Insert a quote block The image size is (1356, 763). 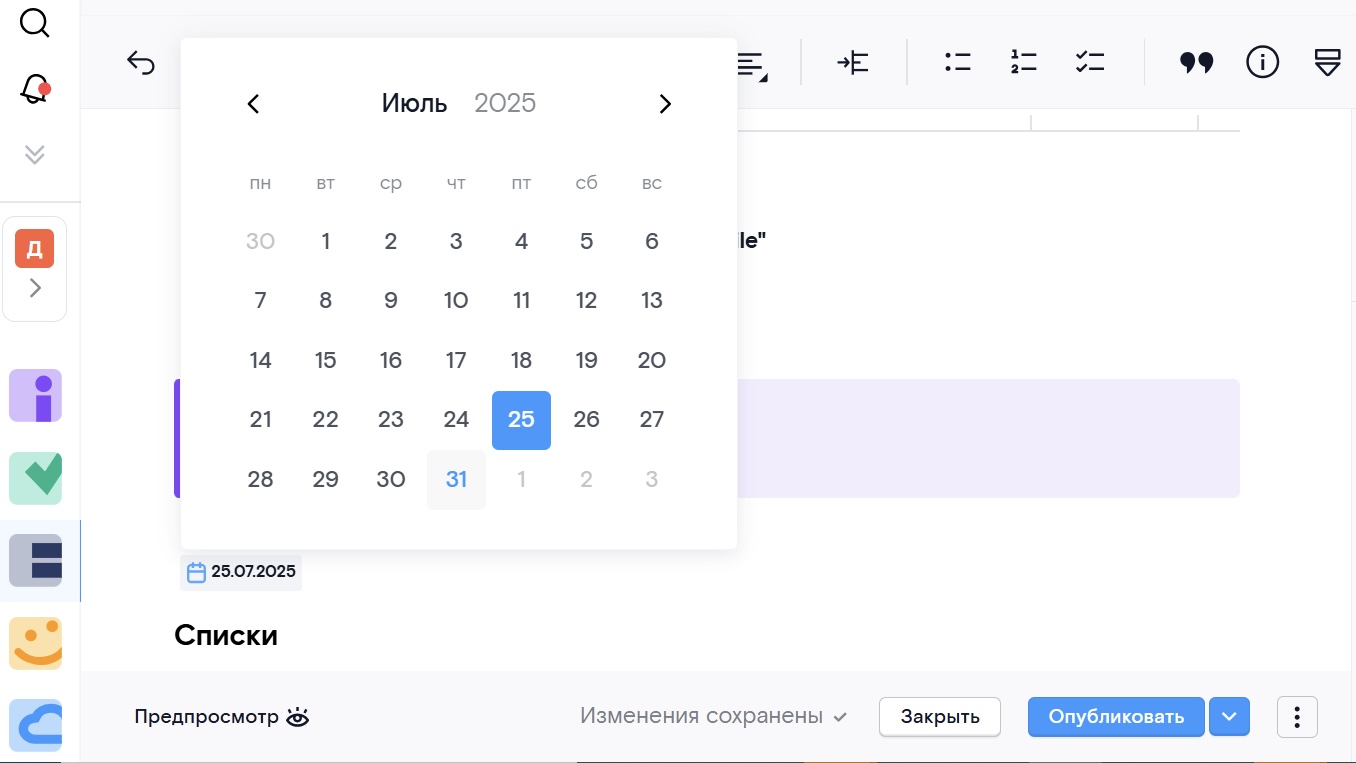tap(1196, 63)
